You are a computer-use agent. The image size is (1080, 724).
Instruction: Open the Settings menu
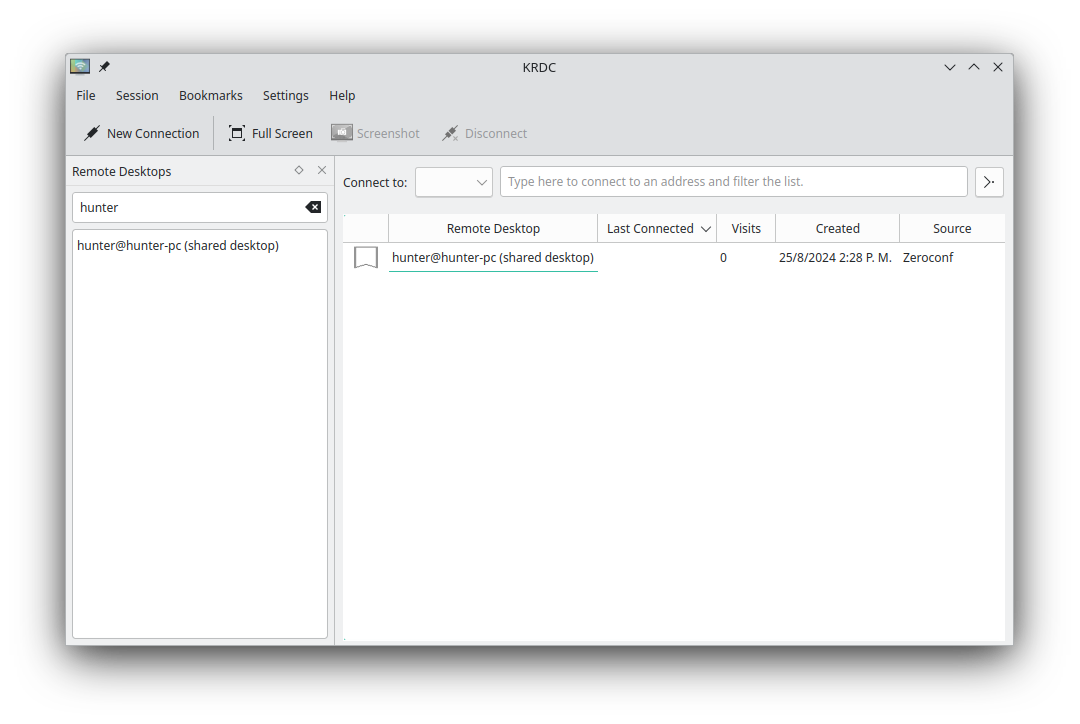(285, 95)
